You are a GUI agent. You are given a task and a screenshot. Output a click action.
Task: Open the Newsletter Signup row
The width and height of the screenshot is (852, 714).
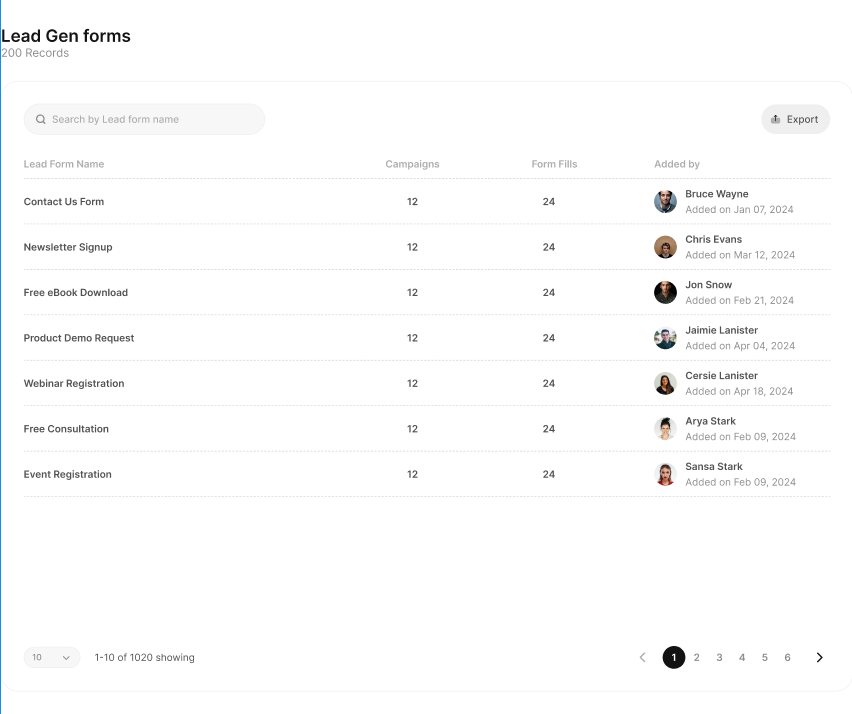coord(427,247)
